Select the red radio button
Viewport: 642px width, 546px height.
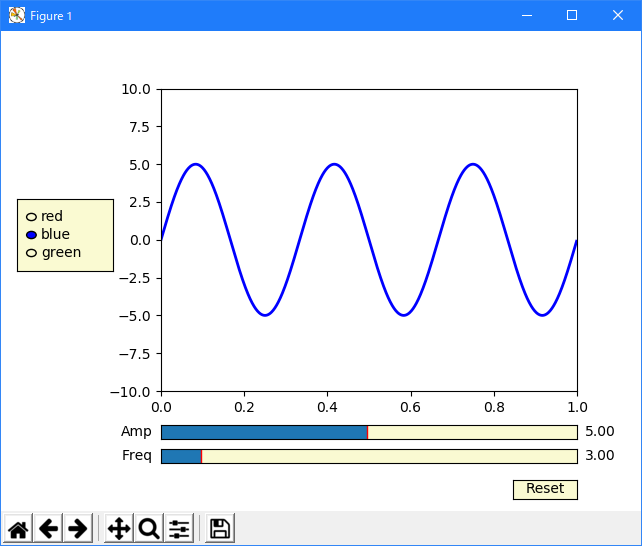pos(31,217)
